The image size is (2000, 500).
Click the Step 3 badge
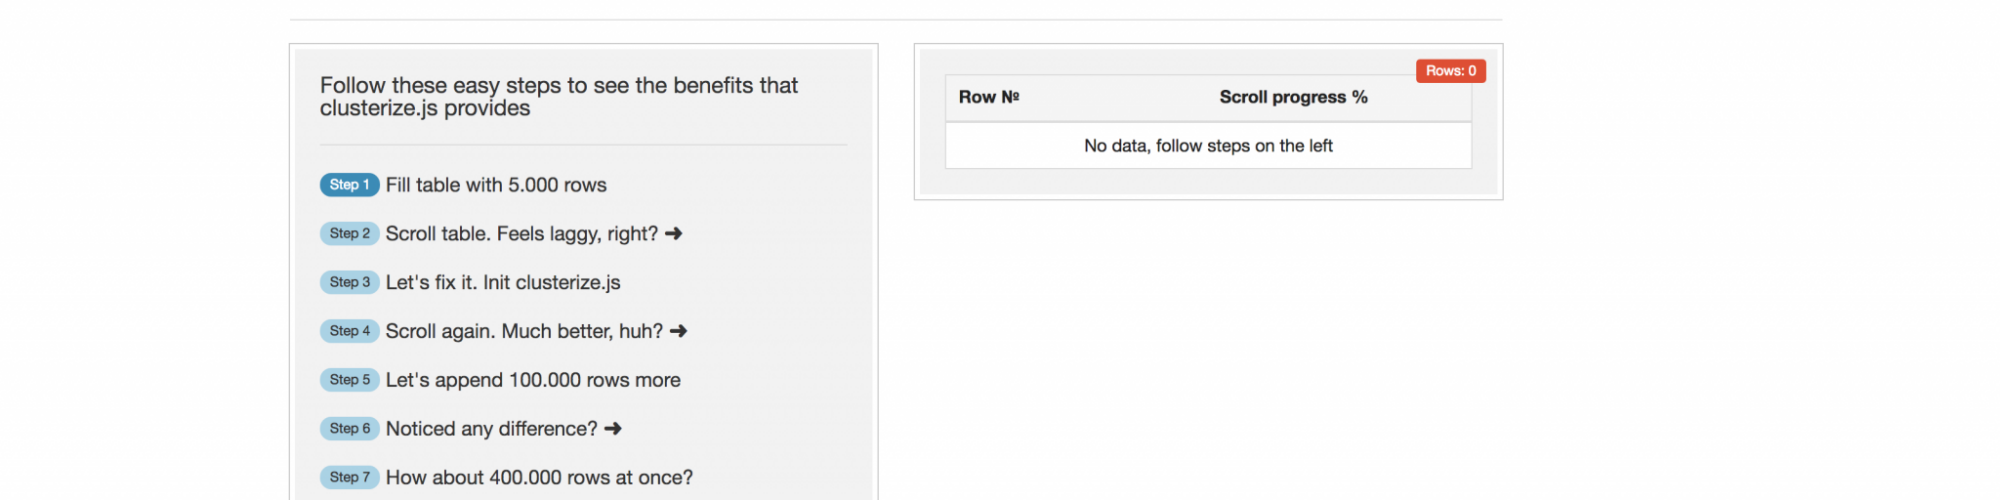coord(349,283)
